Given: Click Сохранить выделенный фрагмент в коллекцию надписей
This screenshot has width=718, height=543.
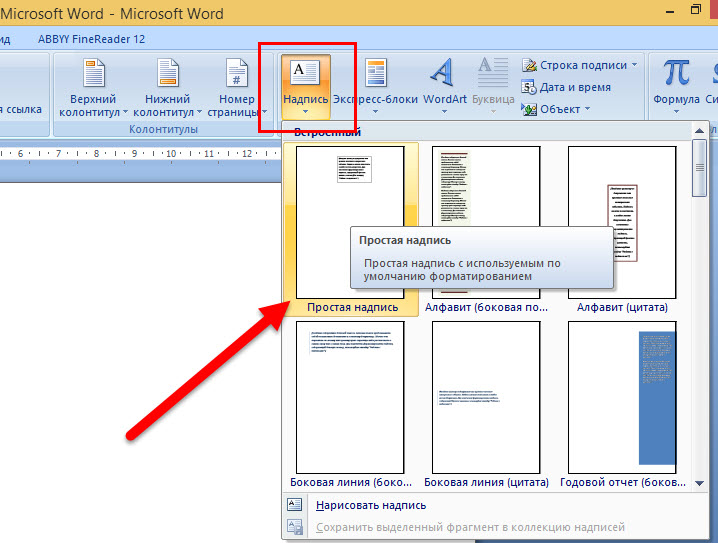Looking at the screenshot, I should tap(470, 527).
